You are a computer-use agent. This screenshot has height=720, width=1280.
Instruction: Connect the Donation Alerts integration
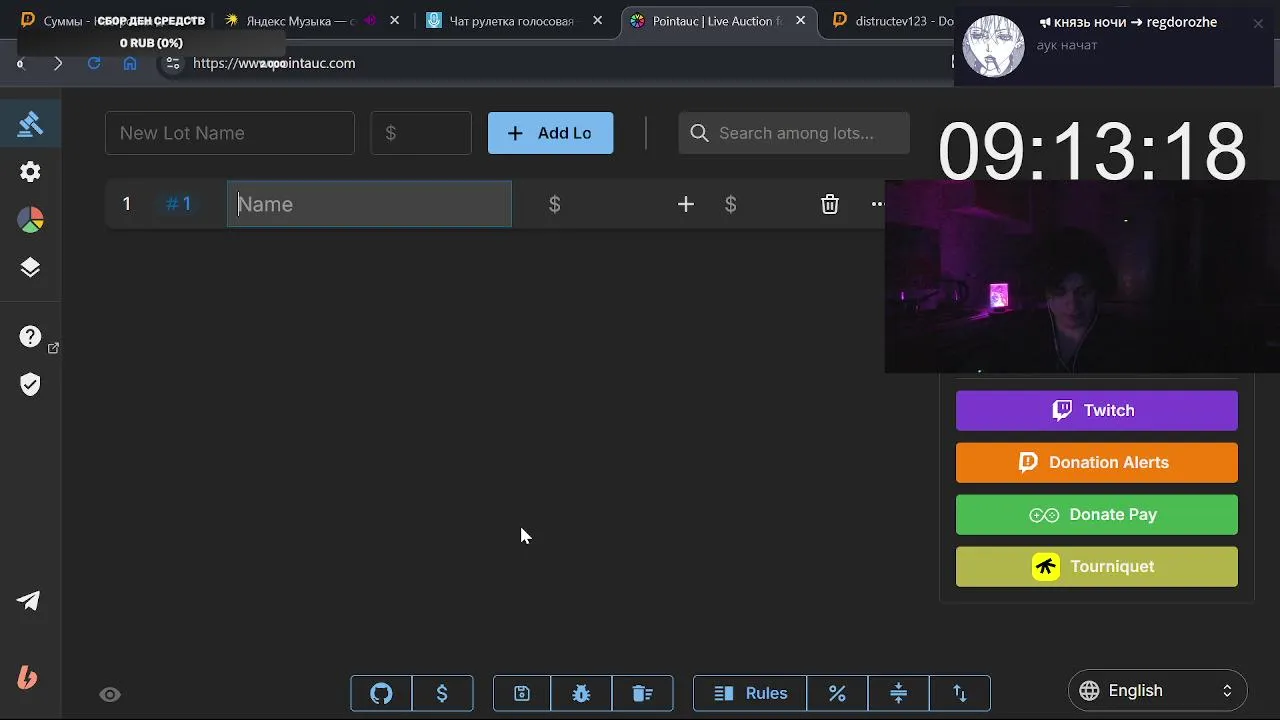coord(1097,462)
